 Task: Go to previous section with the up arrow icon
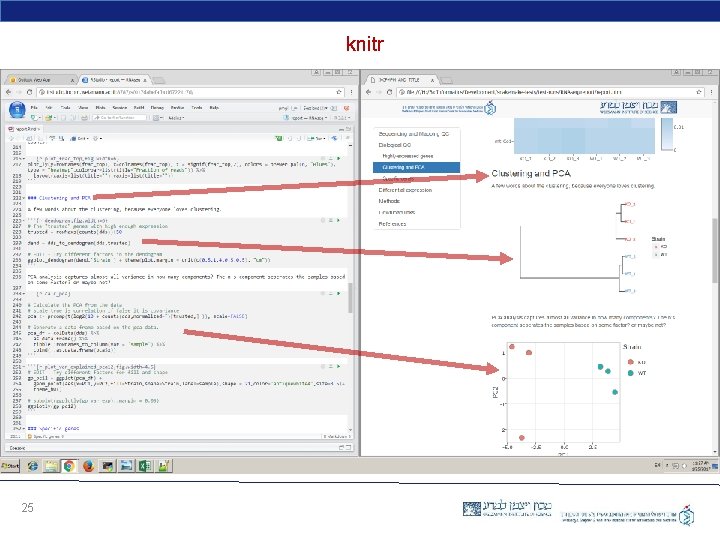tap(291, 138)
